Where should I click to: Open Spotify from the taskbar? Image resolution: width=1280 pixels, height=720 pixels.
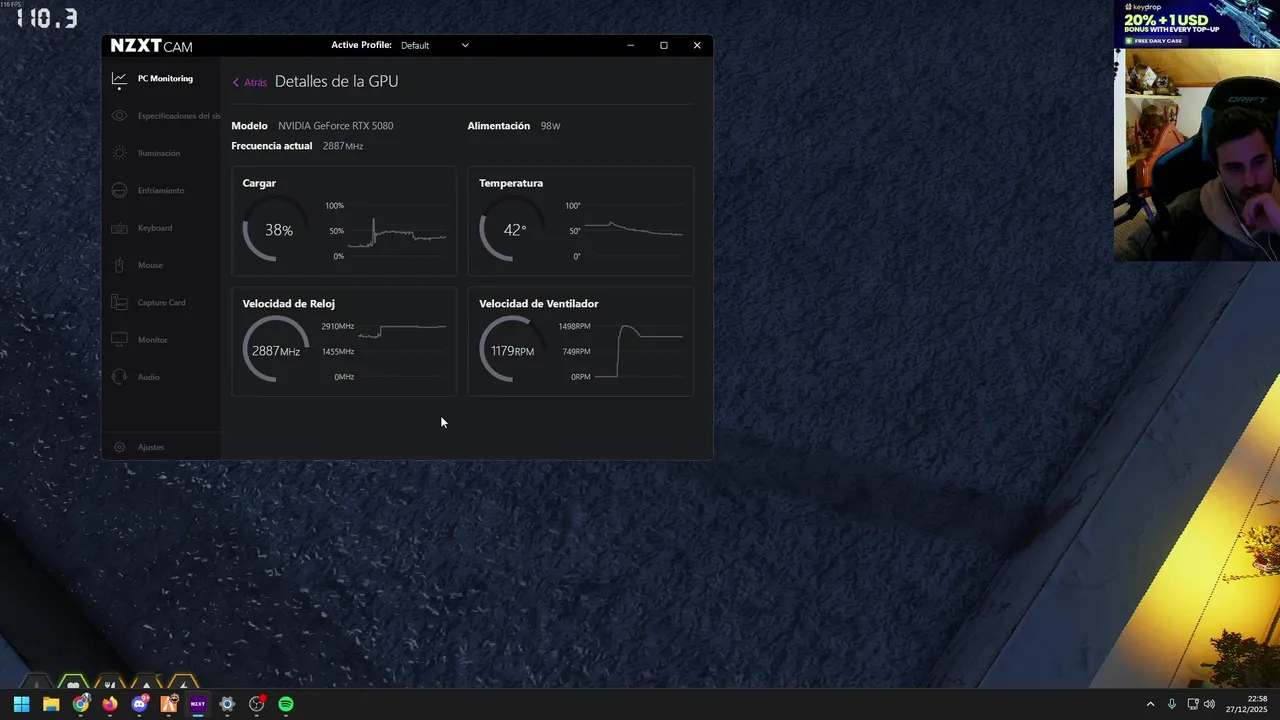coord(286,704)
